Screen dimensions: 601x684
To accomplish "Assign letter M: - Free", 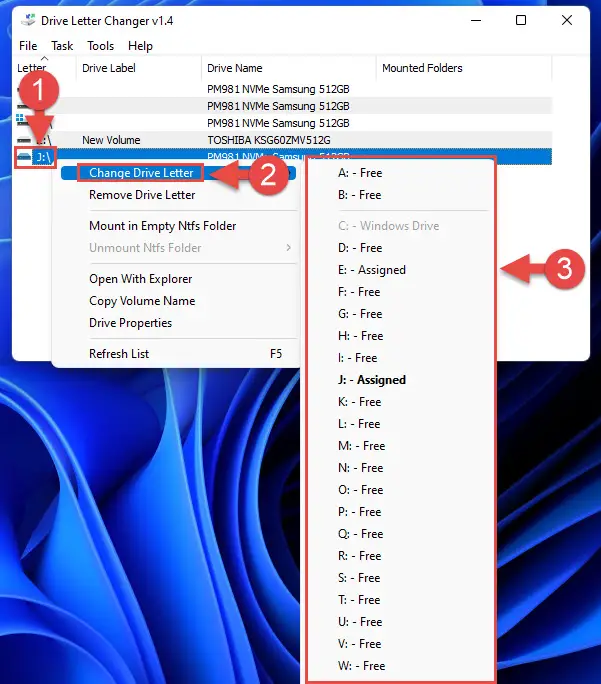I will click(362, 446).
